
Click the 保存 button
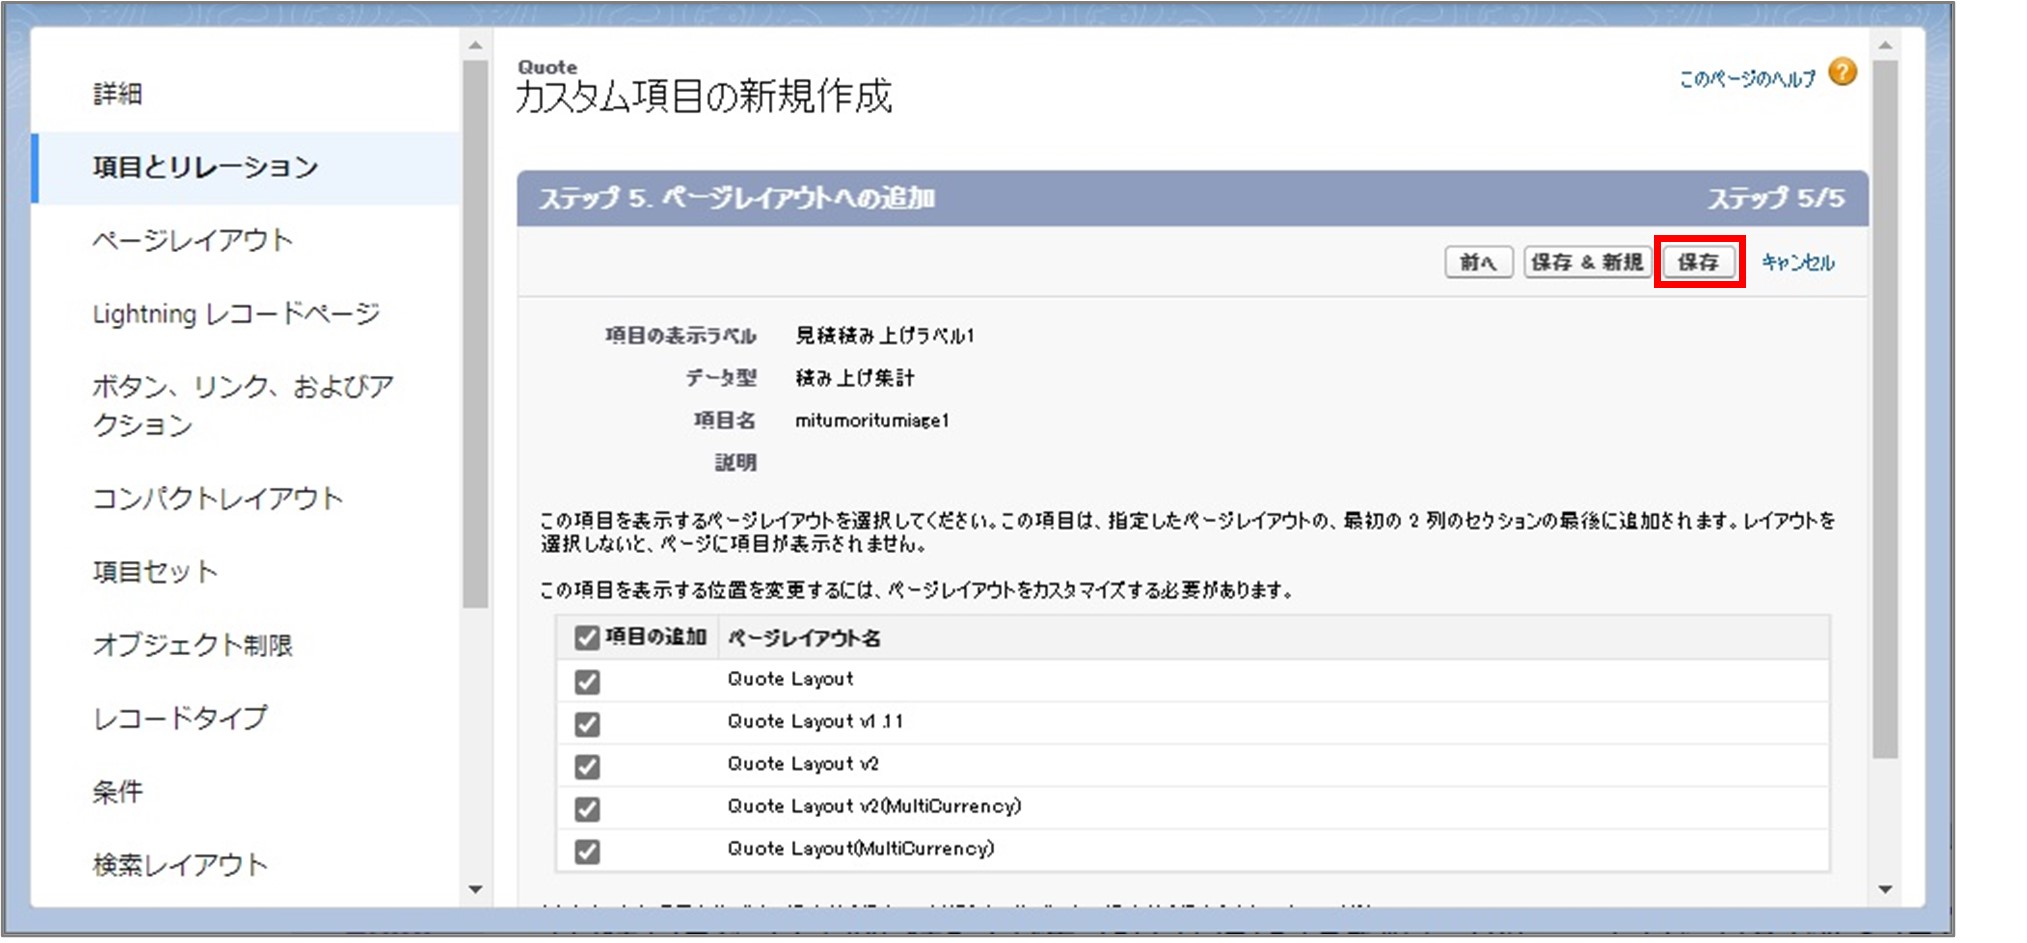pyautogui.click(x=1698, y=262)
